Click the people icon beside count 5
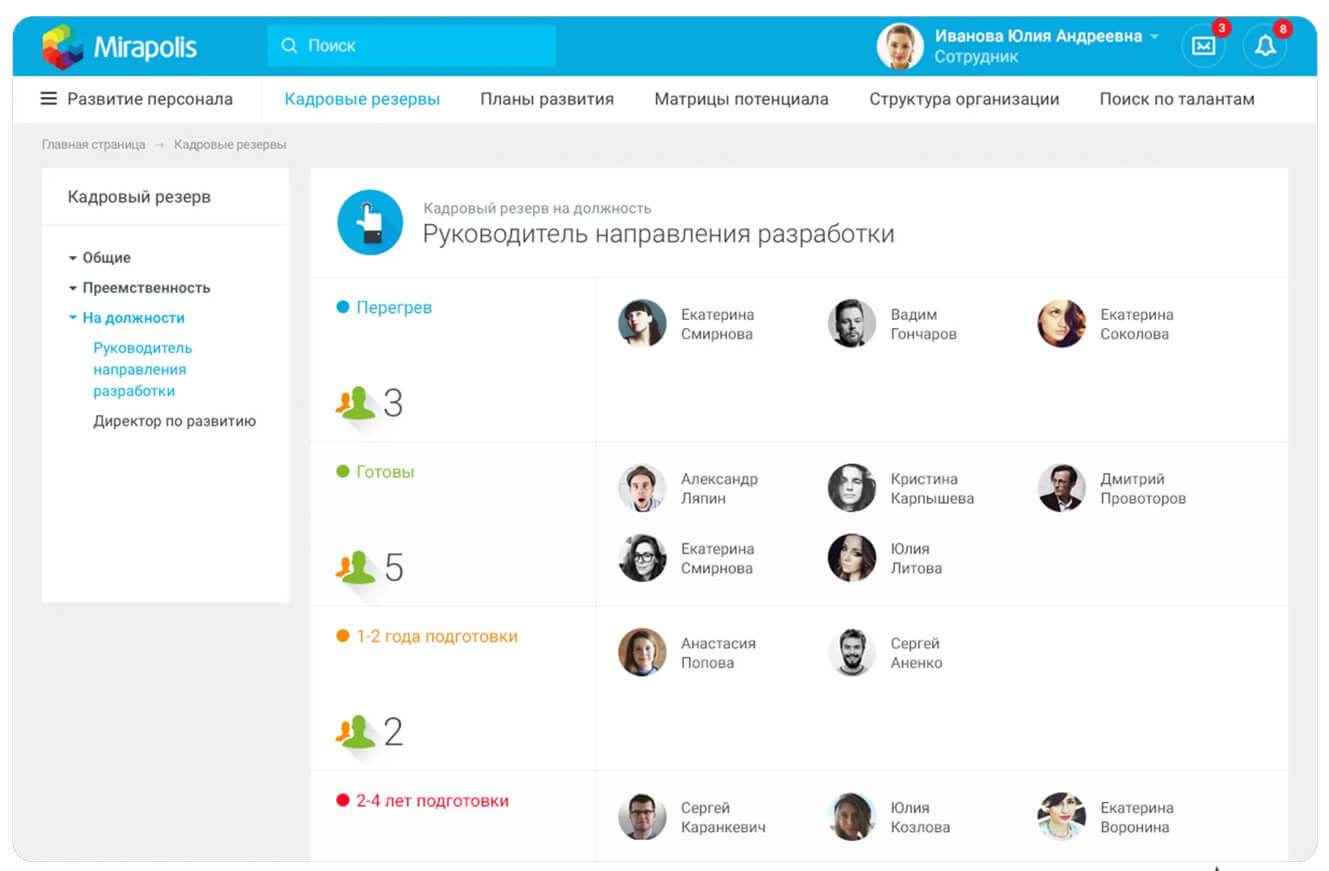This screenshot has height=871, width=1329. click(356, 567)
